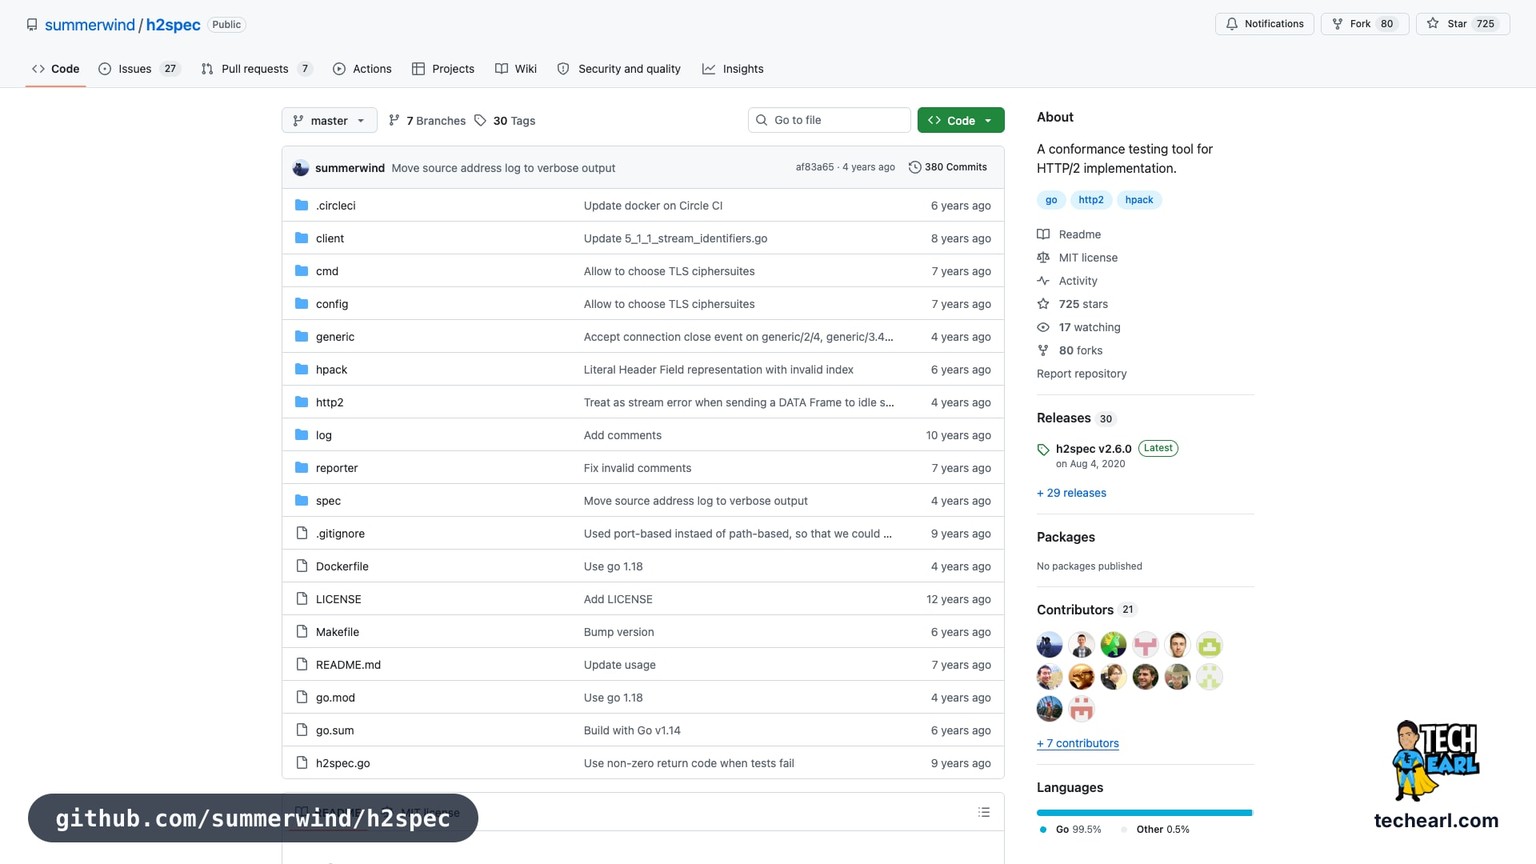This screenshot has height=864, width=1536.
Task: Click Other 0.5% language entry
Action: [1155, 829]
